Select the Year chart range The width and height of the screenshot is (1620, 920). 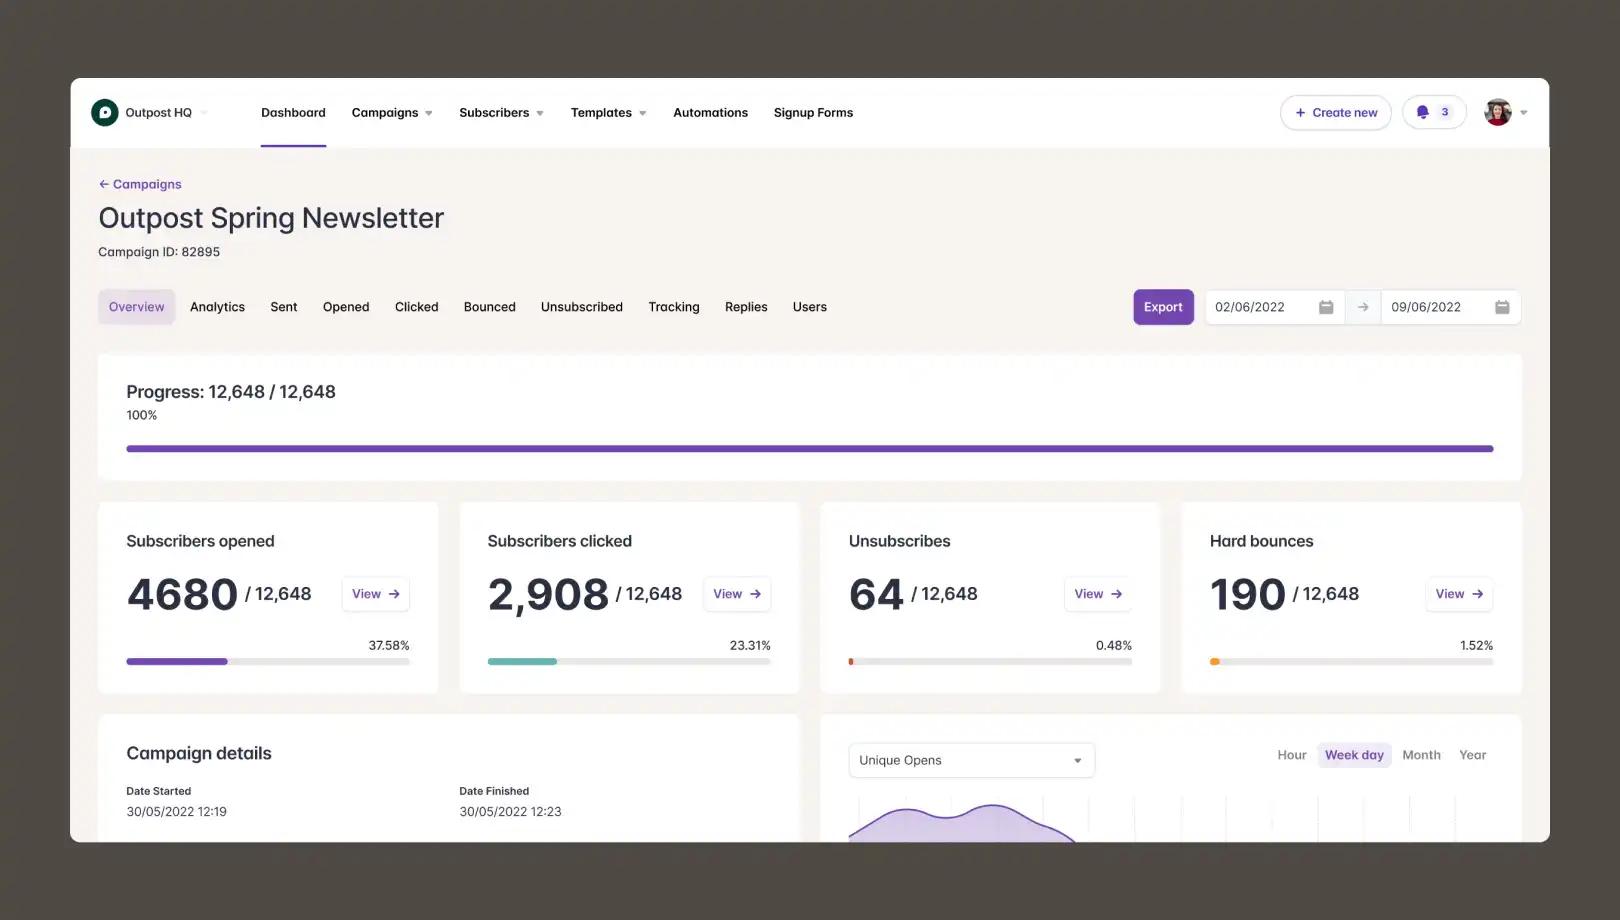(1472, 755)
